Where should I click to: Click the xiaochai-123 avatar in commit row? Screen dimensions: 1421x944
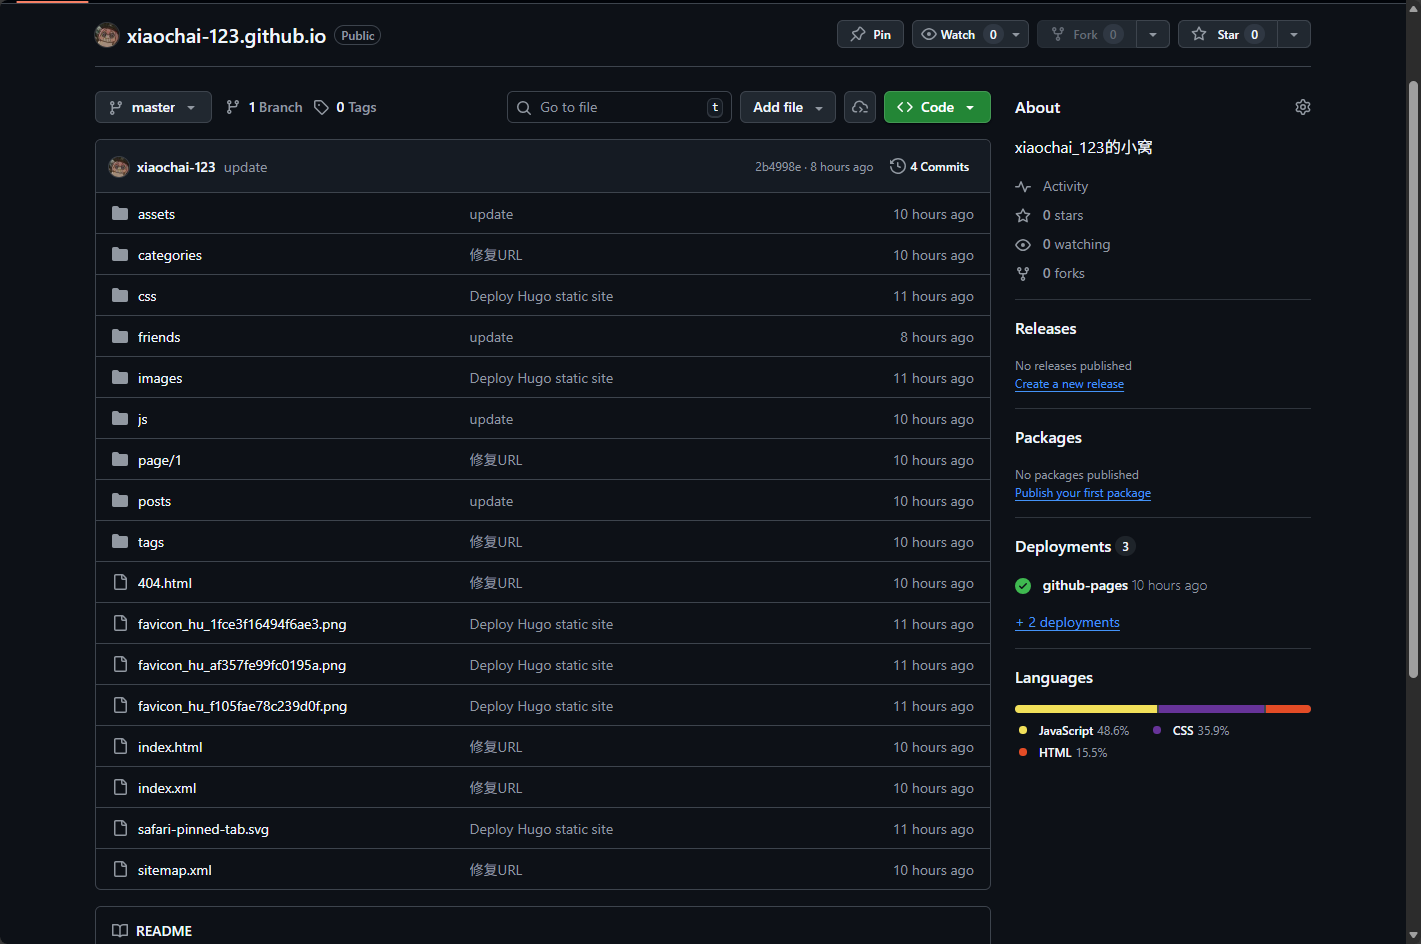pos(119,167)
